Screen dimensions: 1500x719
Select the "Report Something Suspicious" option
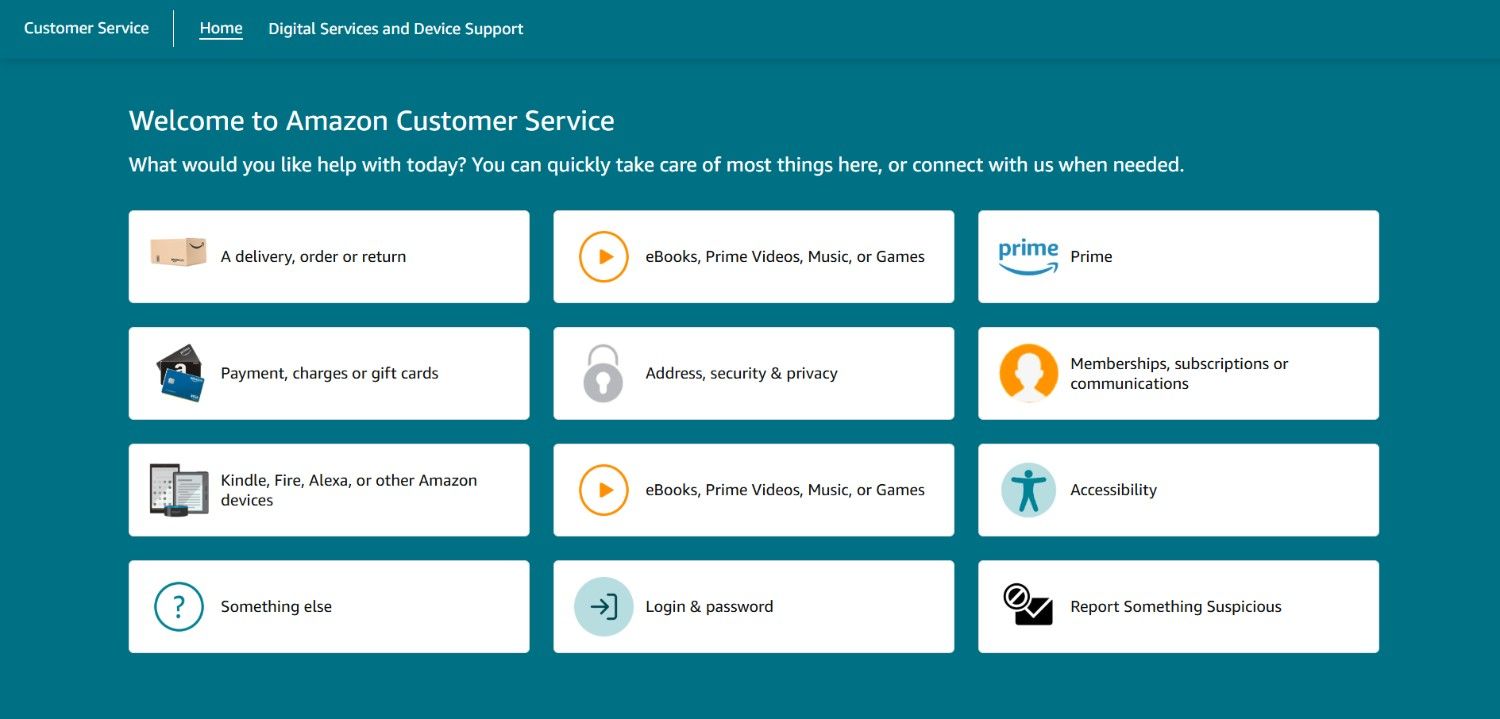(x=1178, y=607)
